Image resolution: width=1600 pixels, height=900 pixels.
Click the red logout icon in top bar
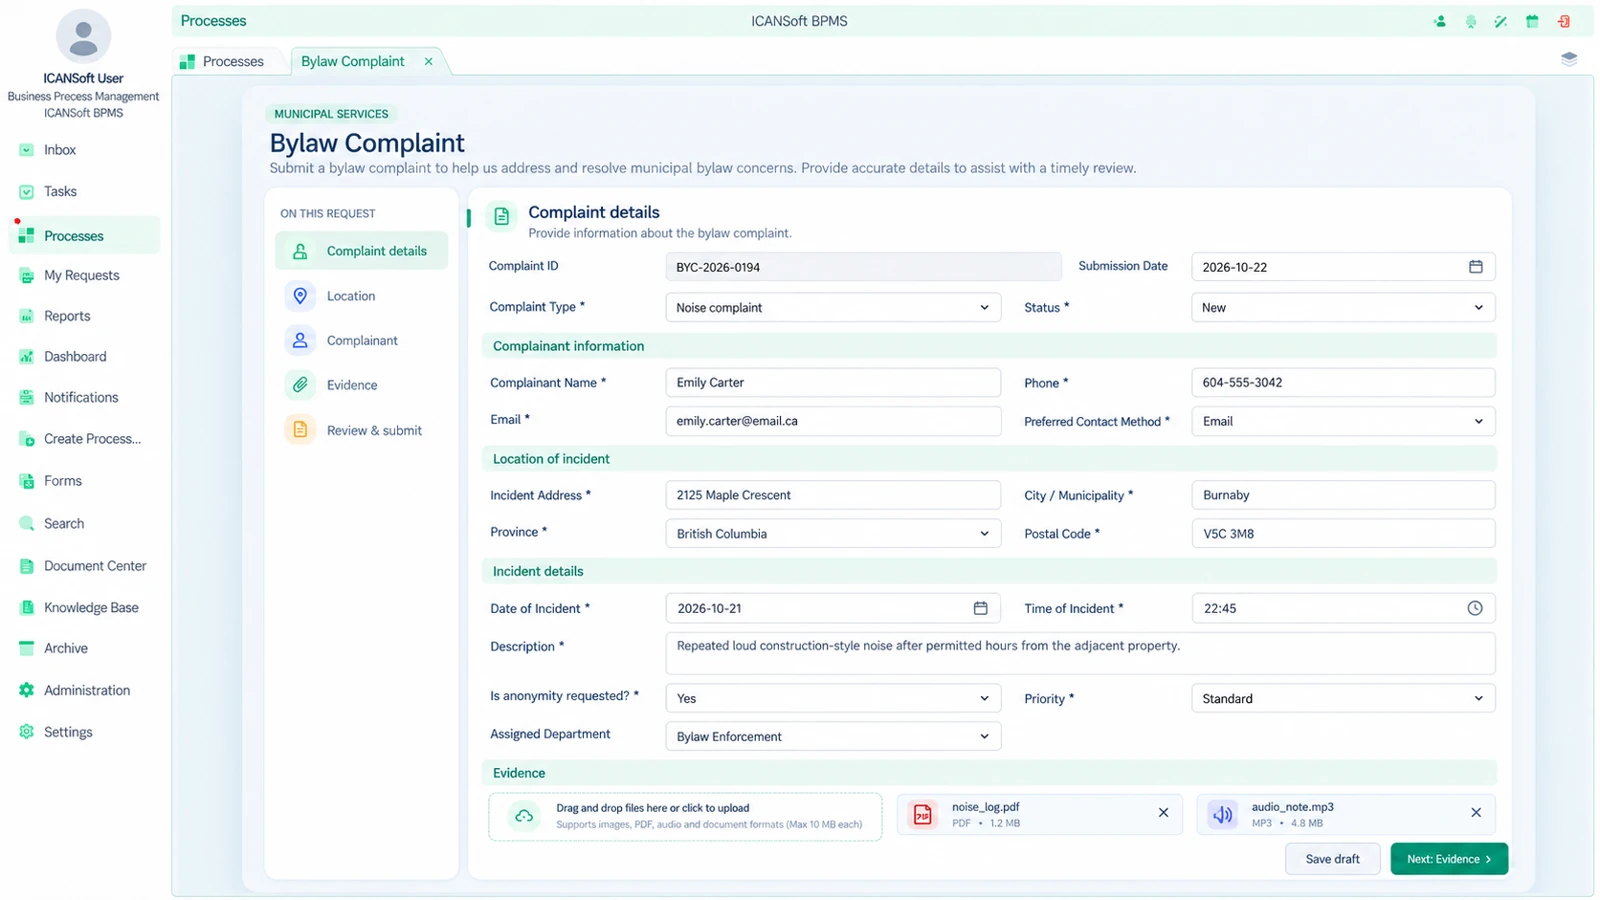pyautogui.click(x=1563, y=21)
